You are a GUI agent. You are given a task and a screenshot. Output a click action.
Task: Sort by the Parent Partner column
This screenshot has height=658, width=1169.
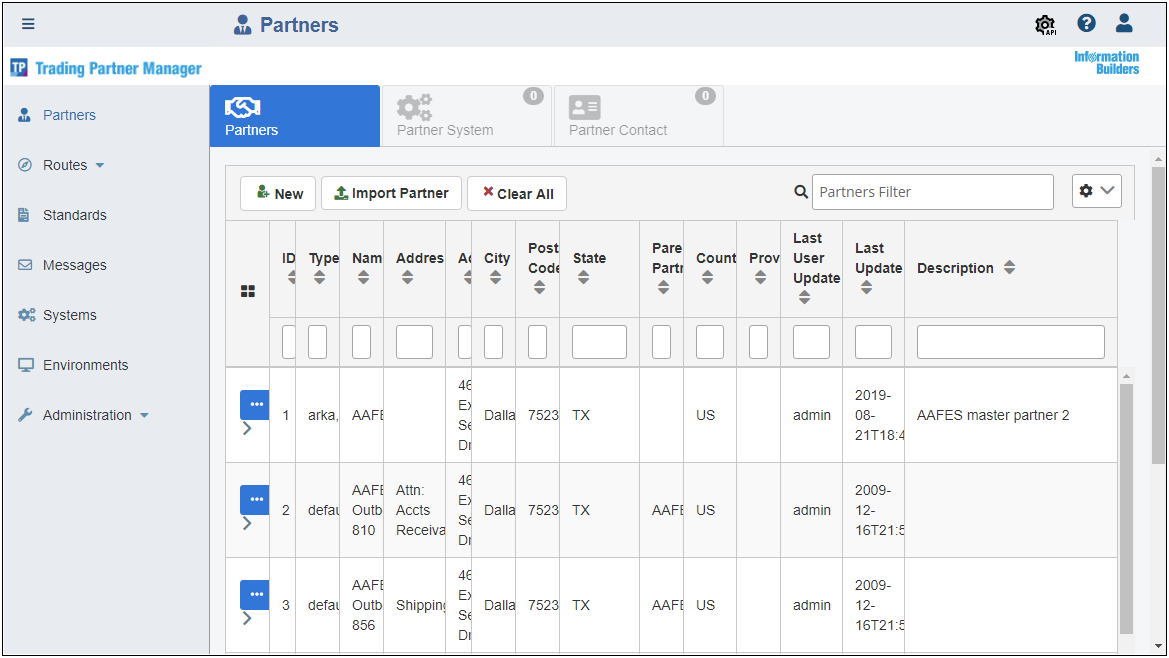coord(663,288)
